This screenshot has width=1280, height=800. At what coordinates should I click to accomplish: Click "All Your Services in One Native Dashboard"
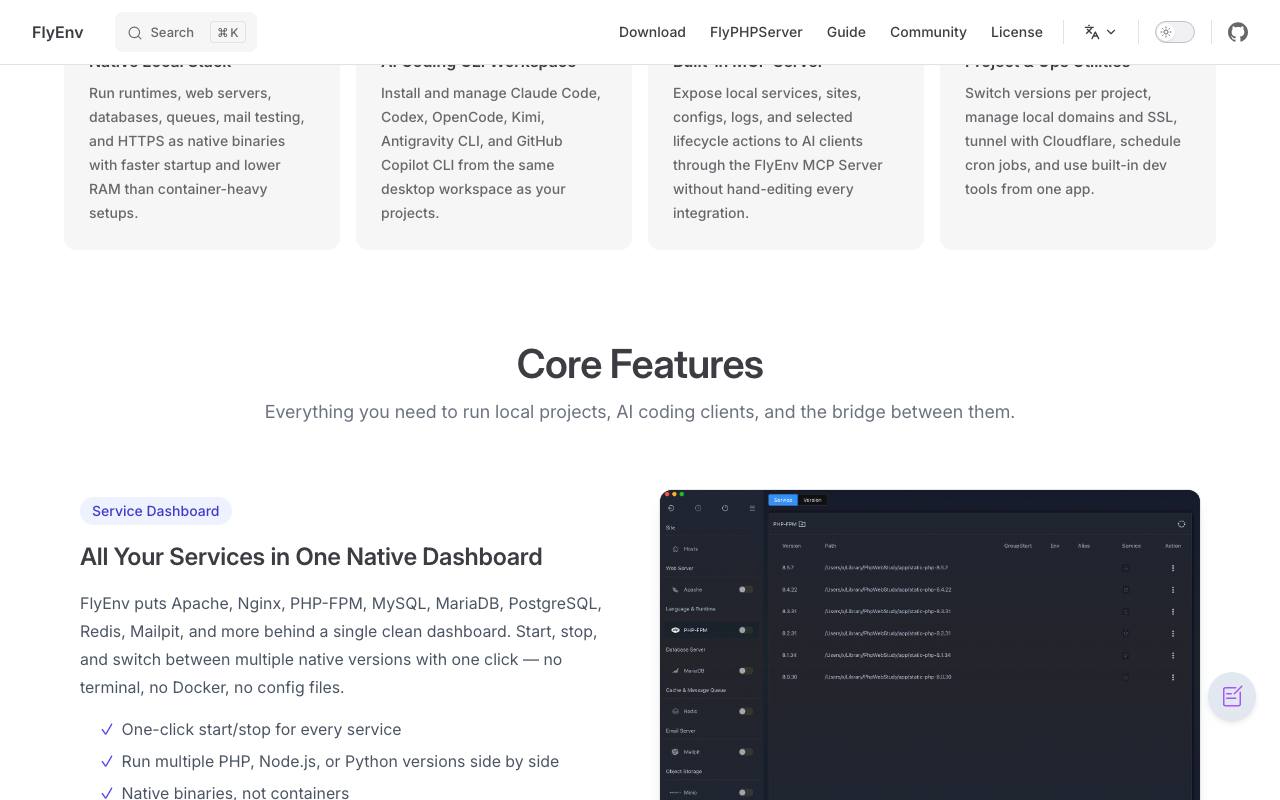click(x=311, y=556)
